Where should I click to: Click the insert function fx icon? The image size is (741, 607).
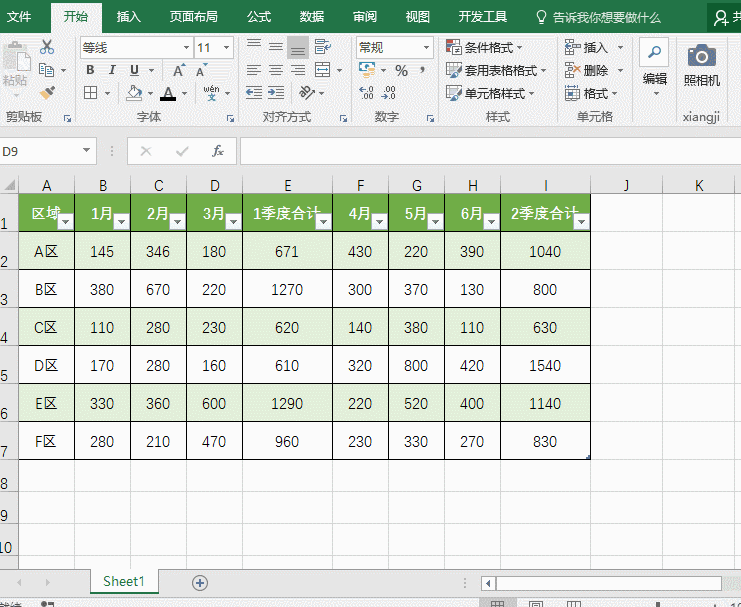217,151
